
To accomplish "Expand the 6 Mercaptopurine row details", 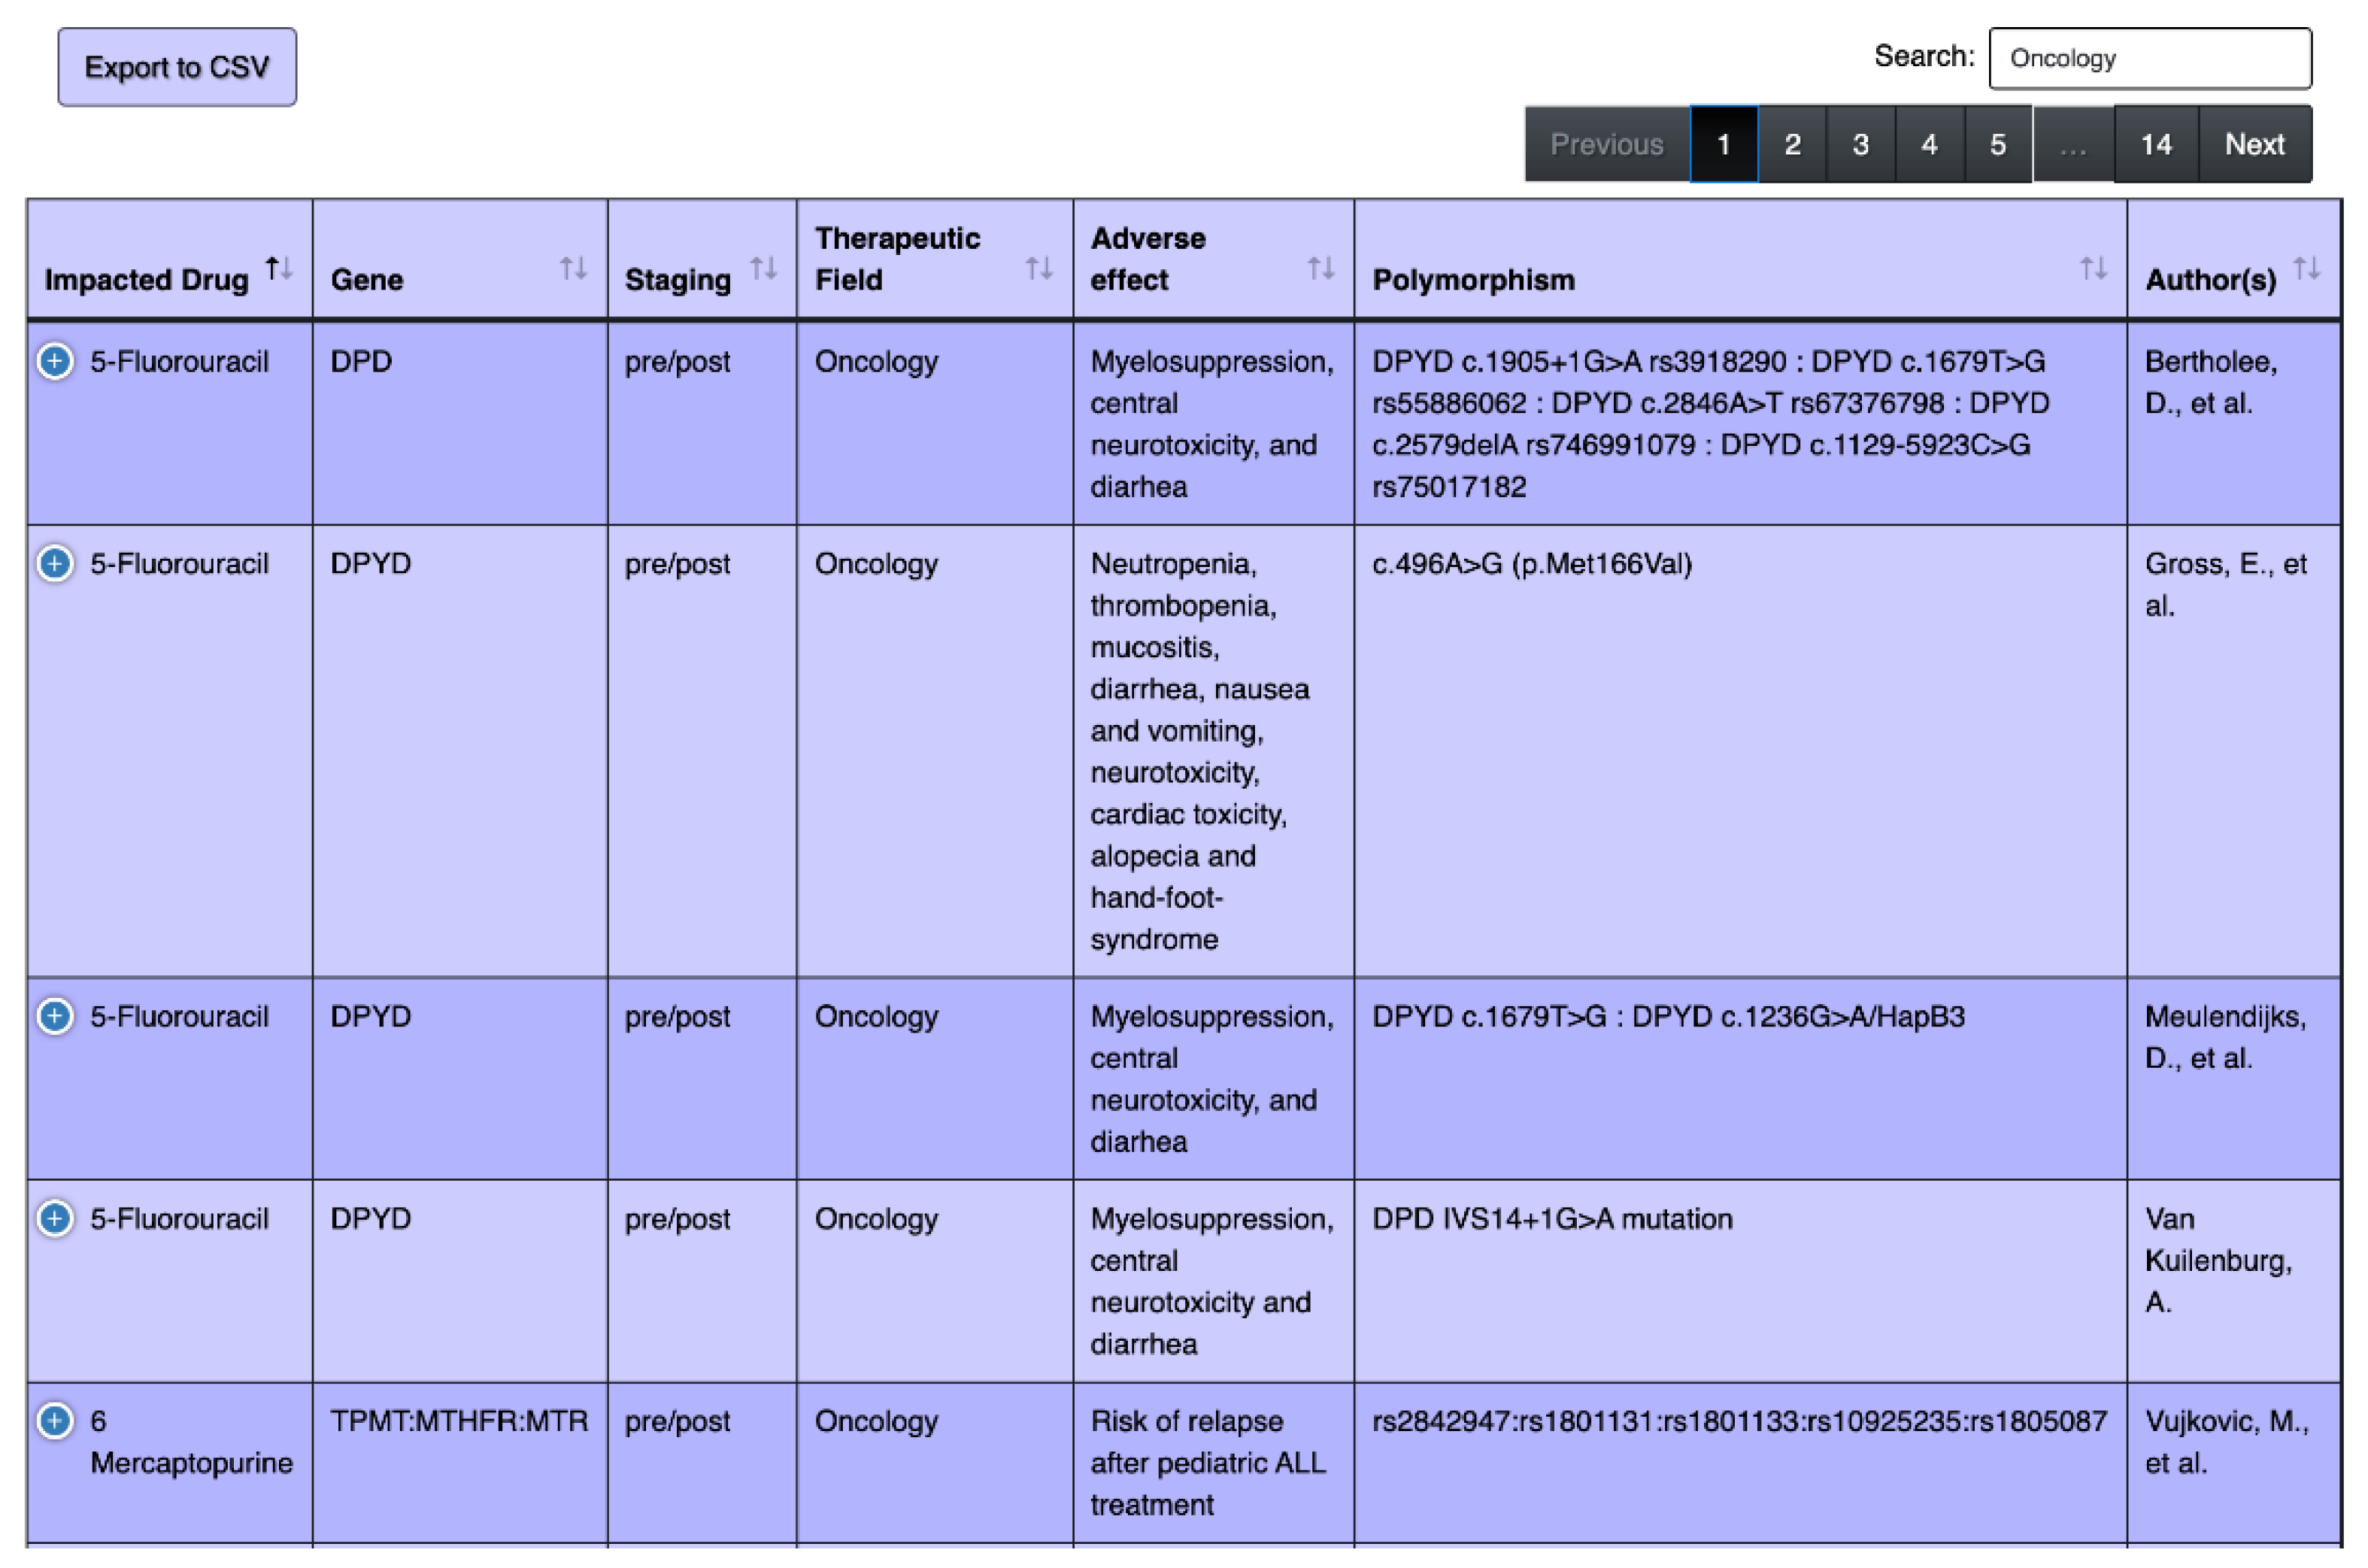I will [x=55, y=1421].
